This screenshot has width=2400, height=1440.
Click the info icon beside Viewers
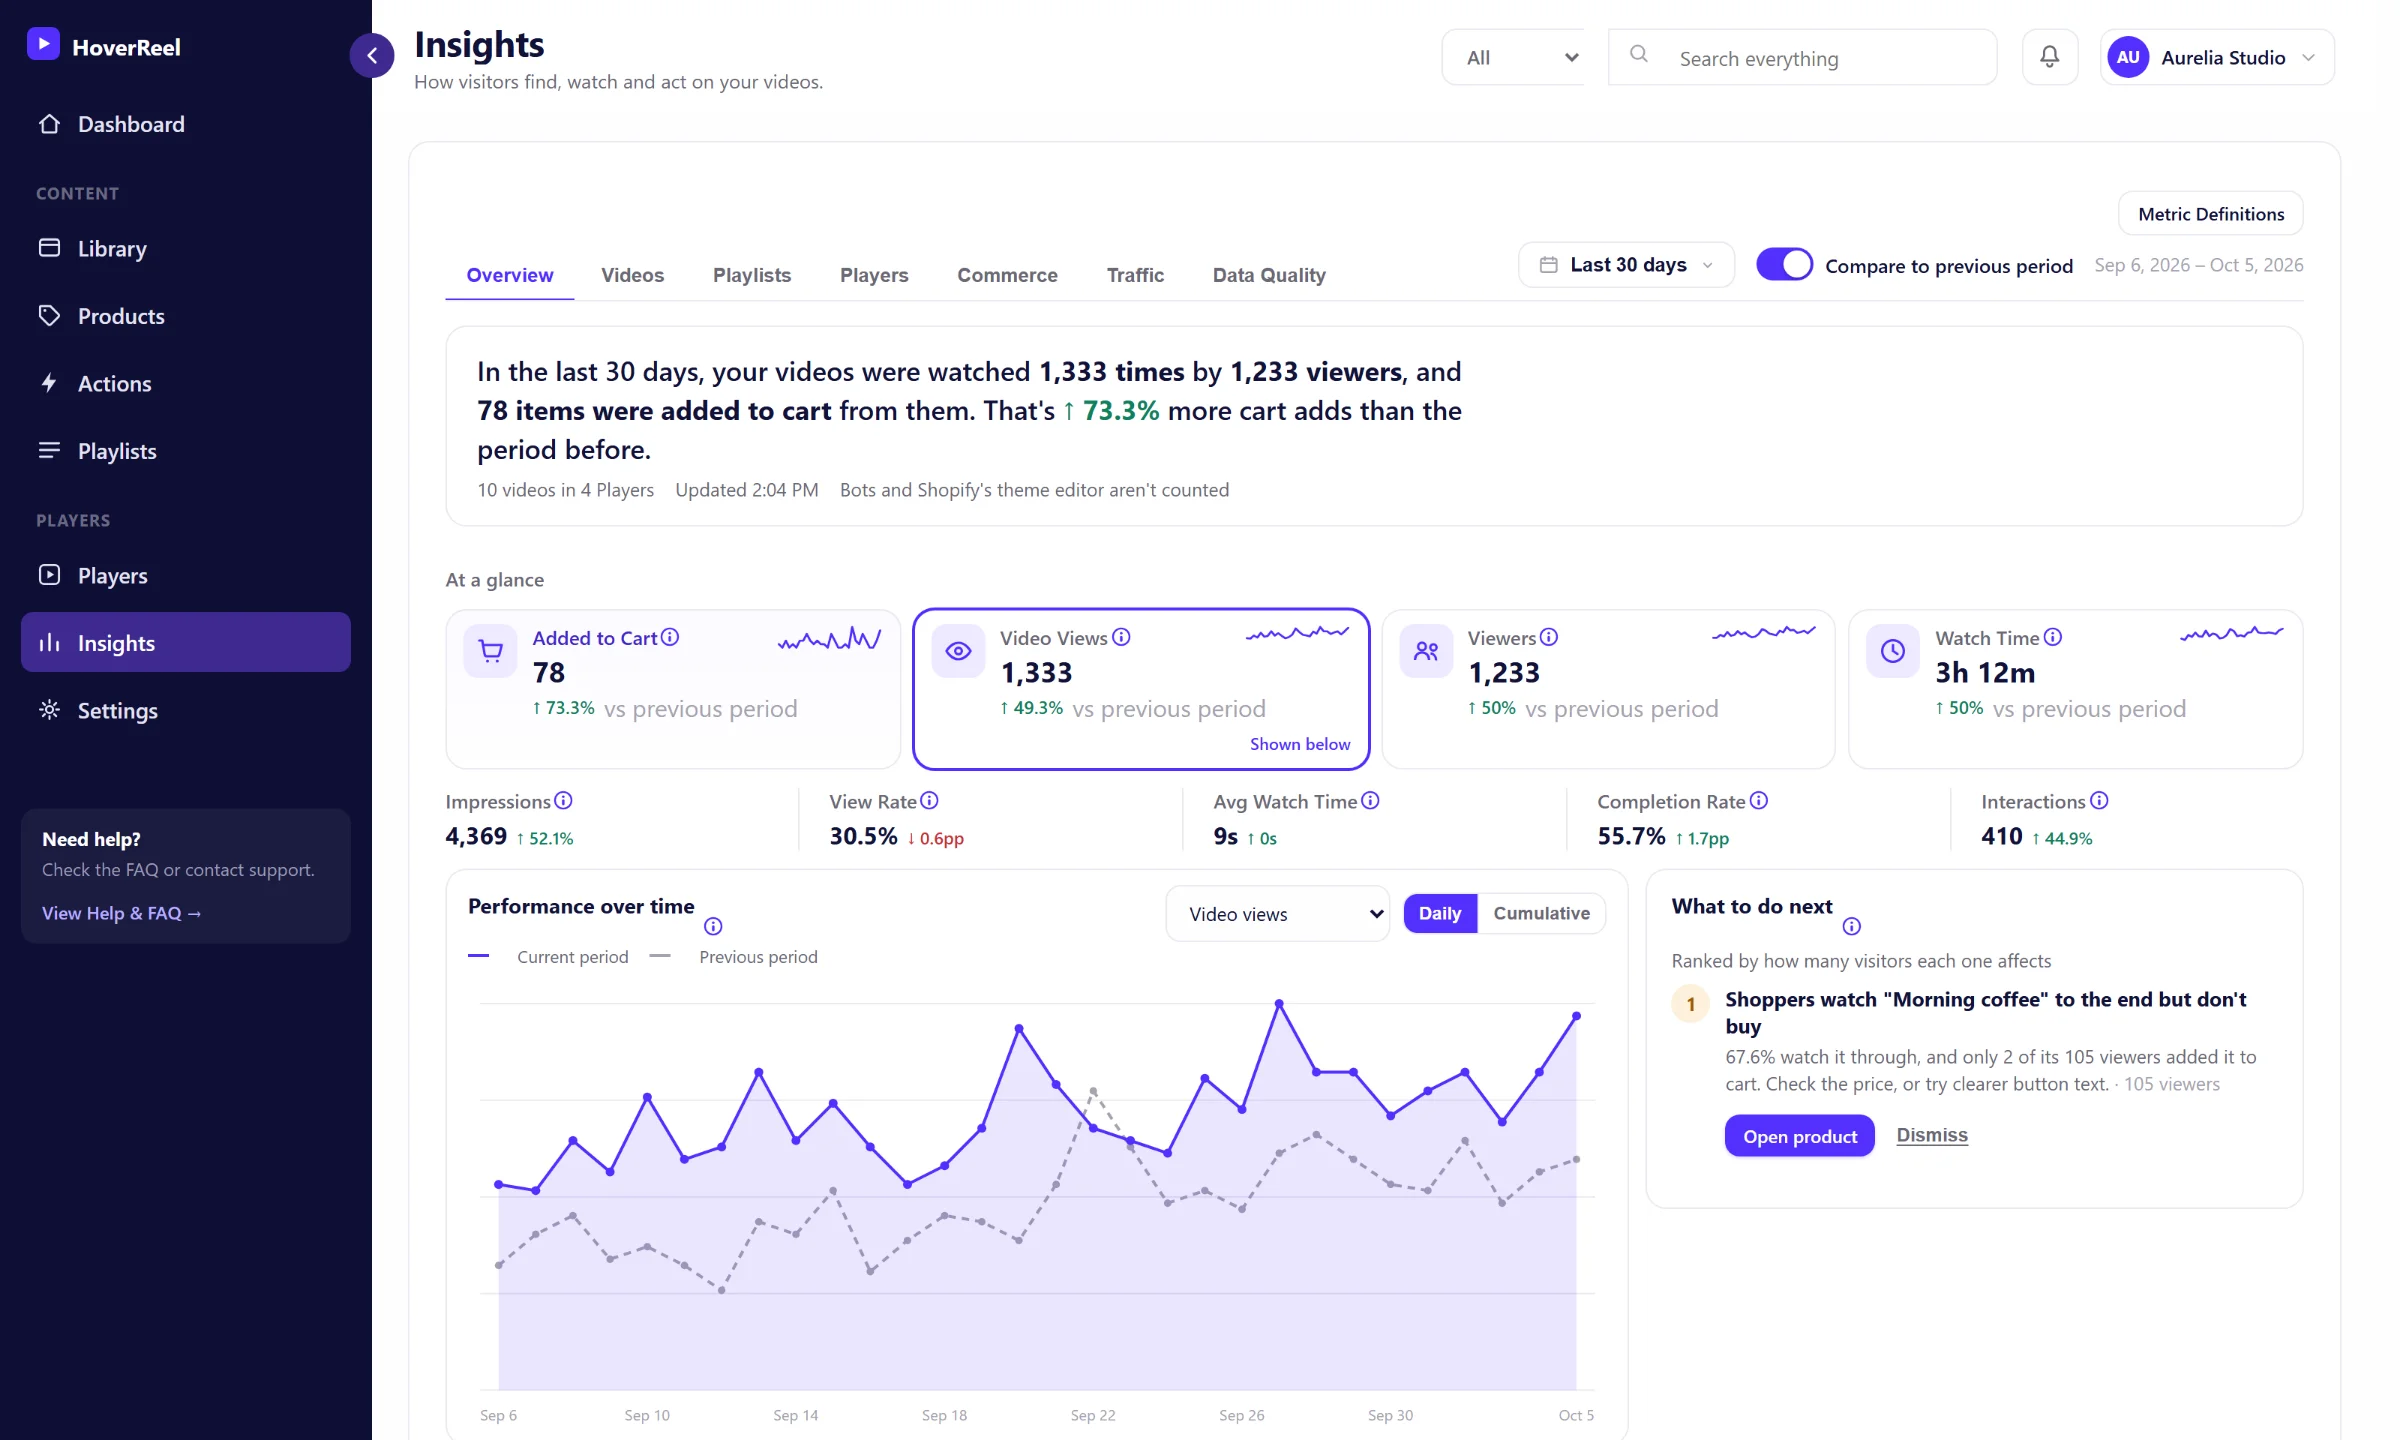[1549, 637]
